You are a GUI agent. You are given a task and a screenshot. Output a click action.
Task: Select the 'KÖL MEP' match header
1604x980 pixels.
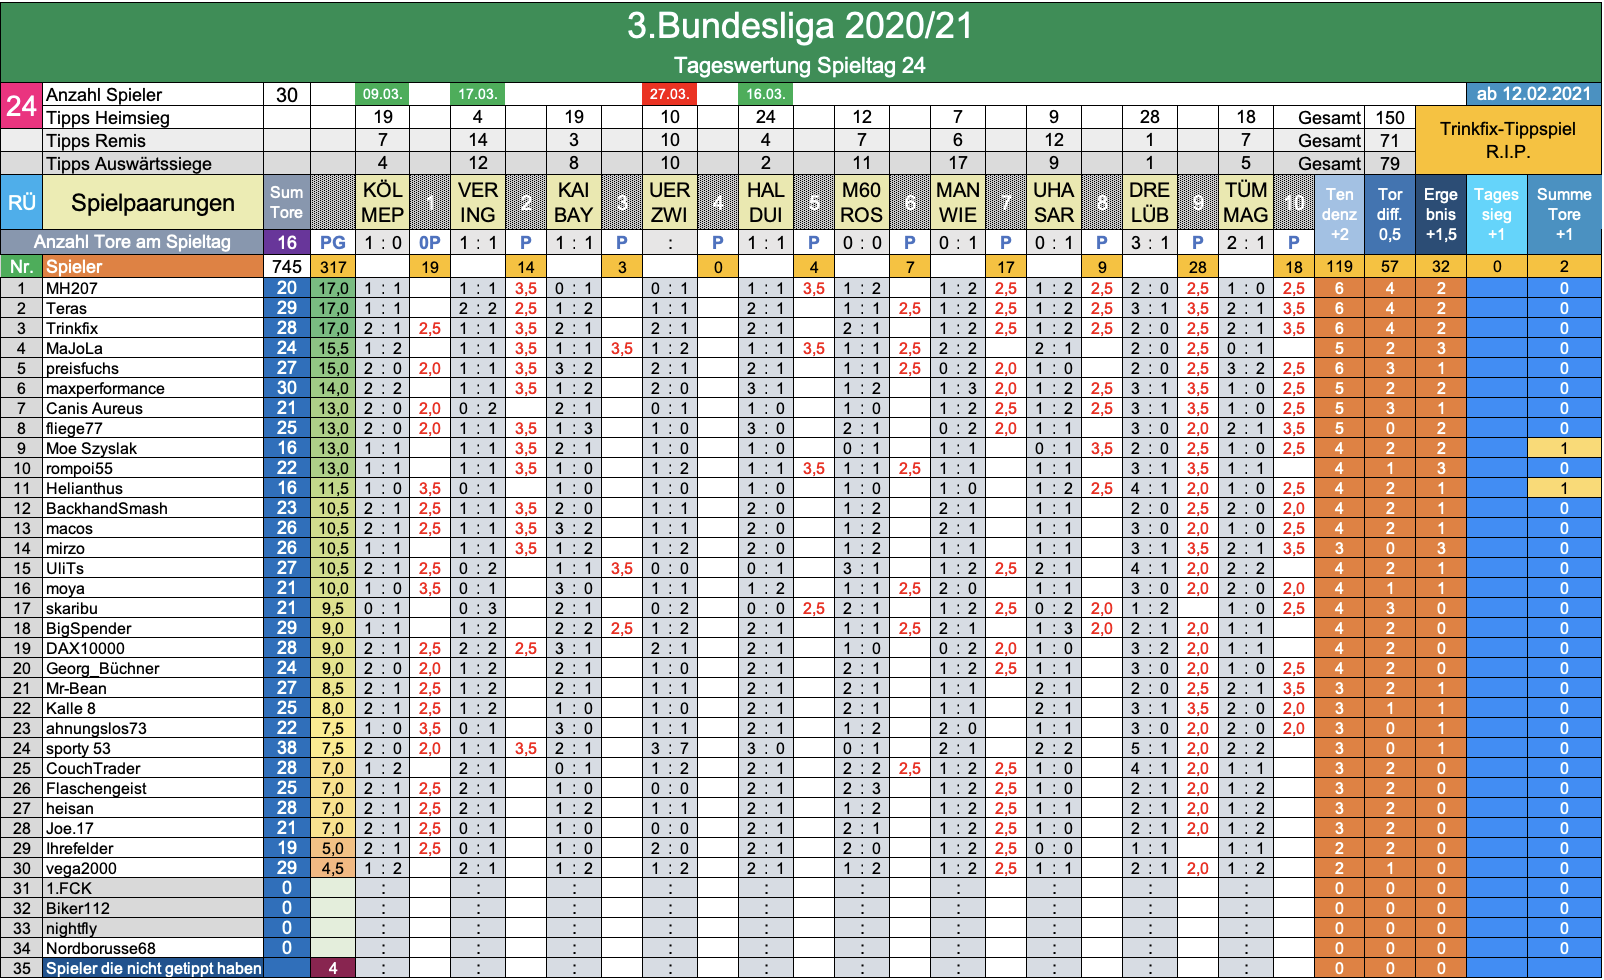[382, 203]
